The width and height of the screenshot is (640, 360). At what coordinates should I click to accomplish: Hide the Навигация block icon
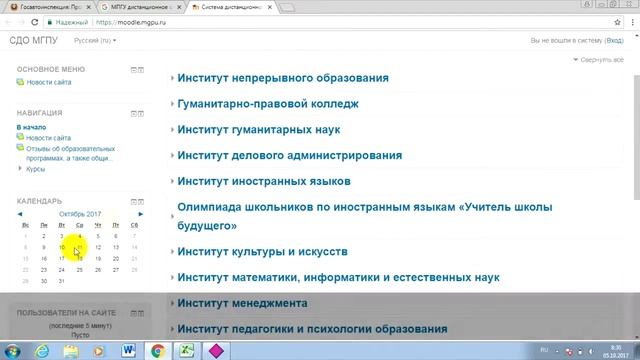[x=133, y=113]
